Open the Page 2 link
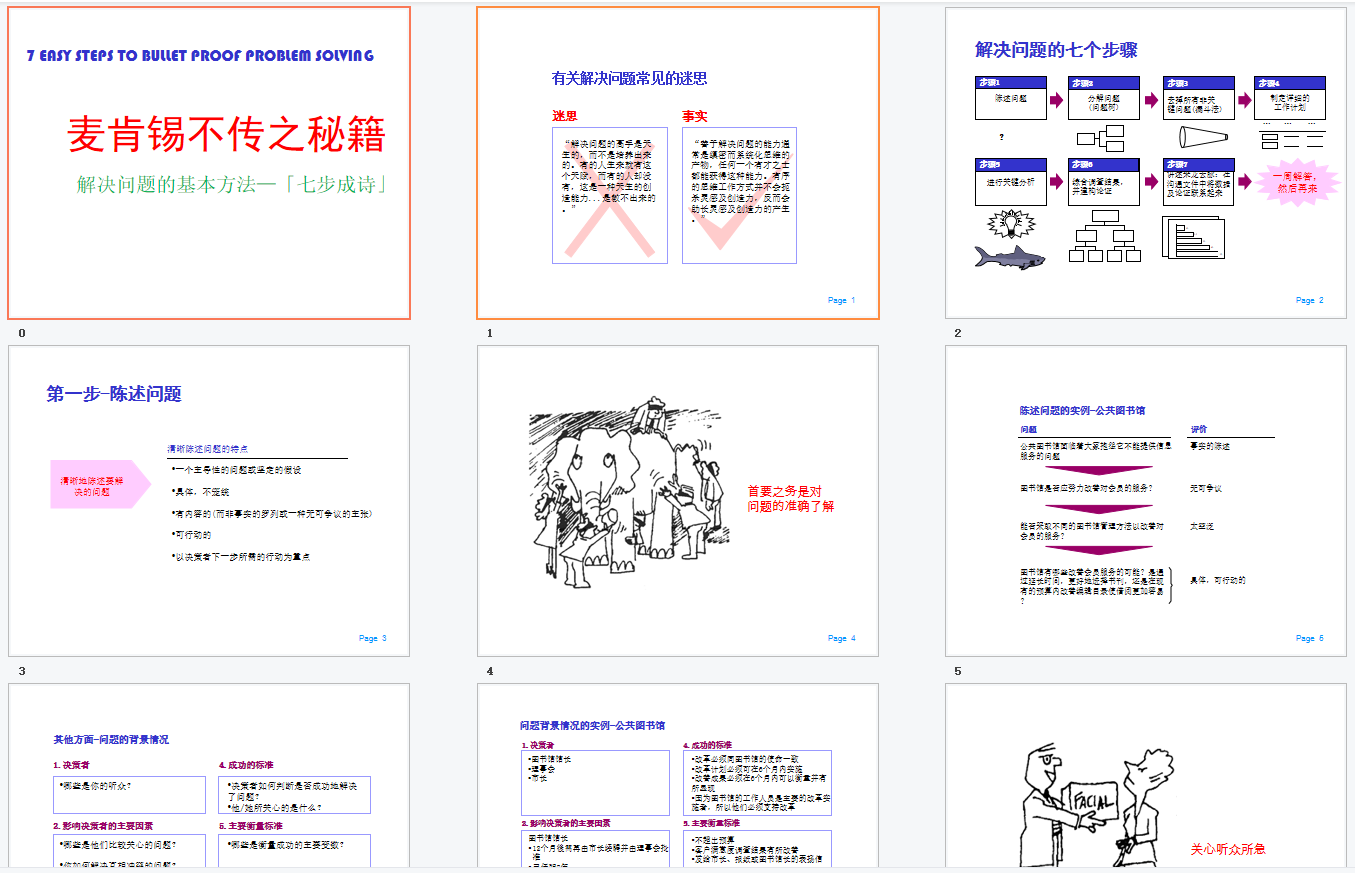 click(1308, 299)
